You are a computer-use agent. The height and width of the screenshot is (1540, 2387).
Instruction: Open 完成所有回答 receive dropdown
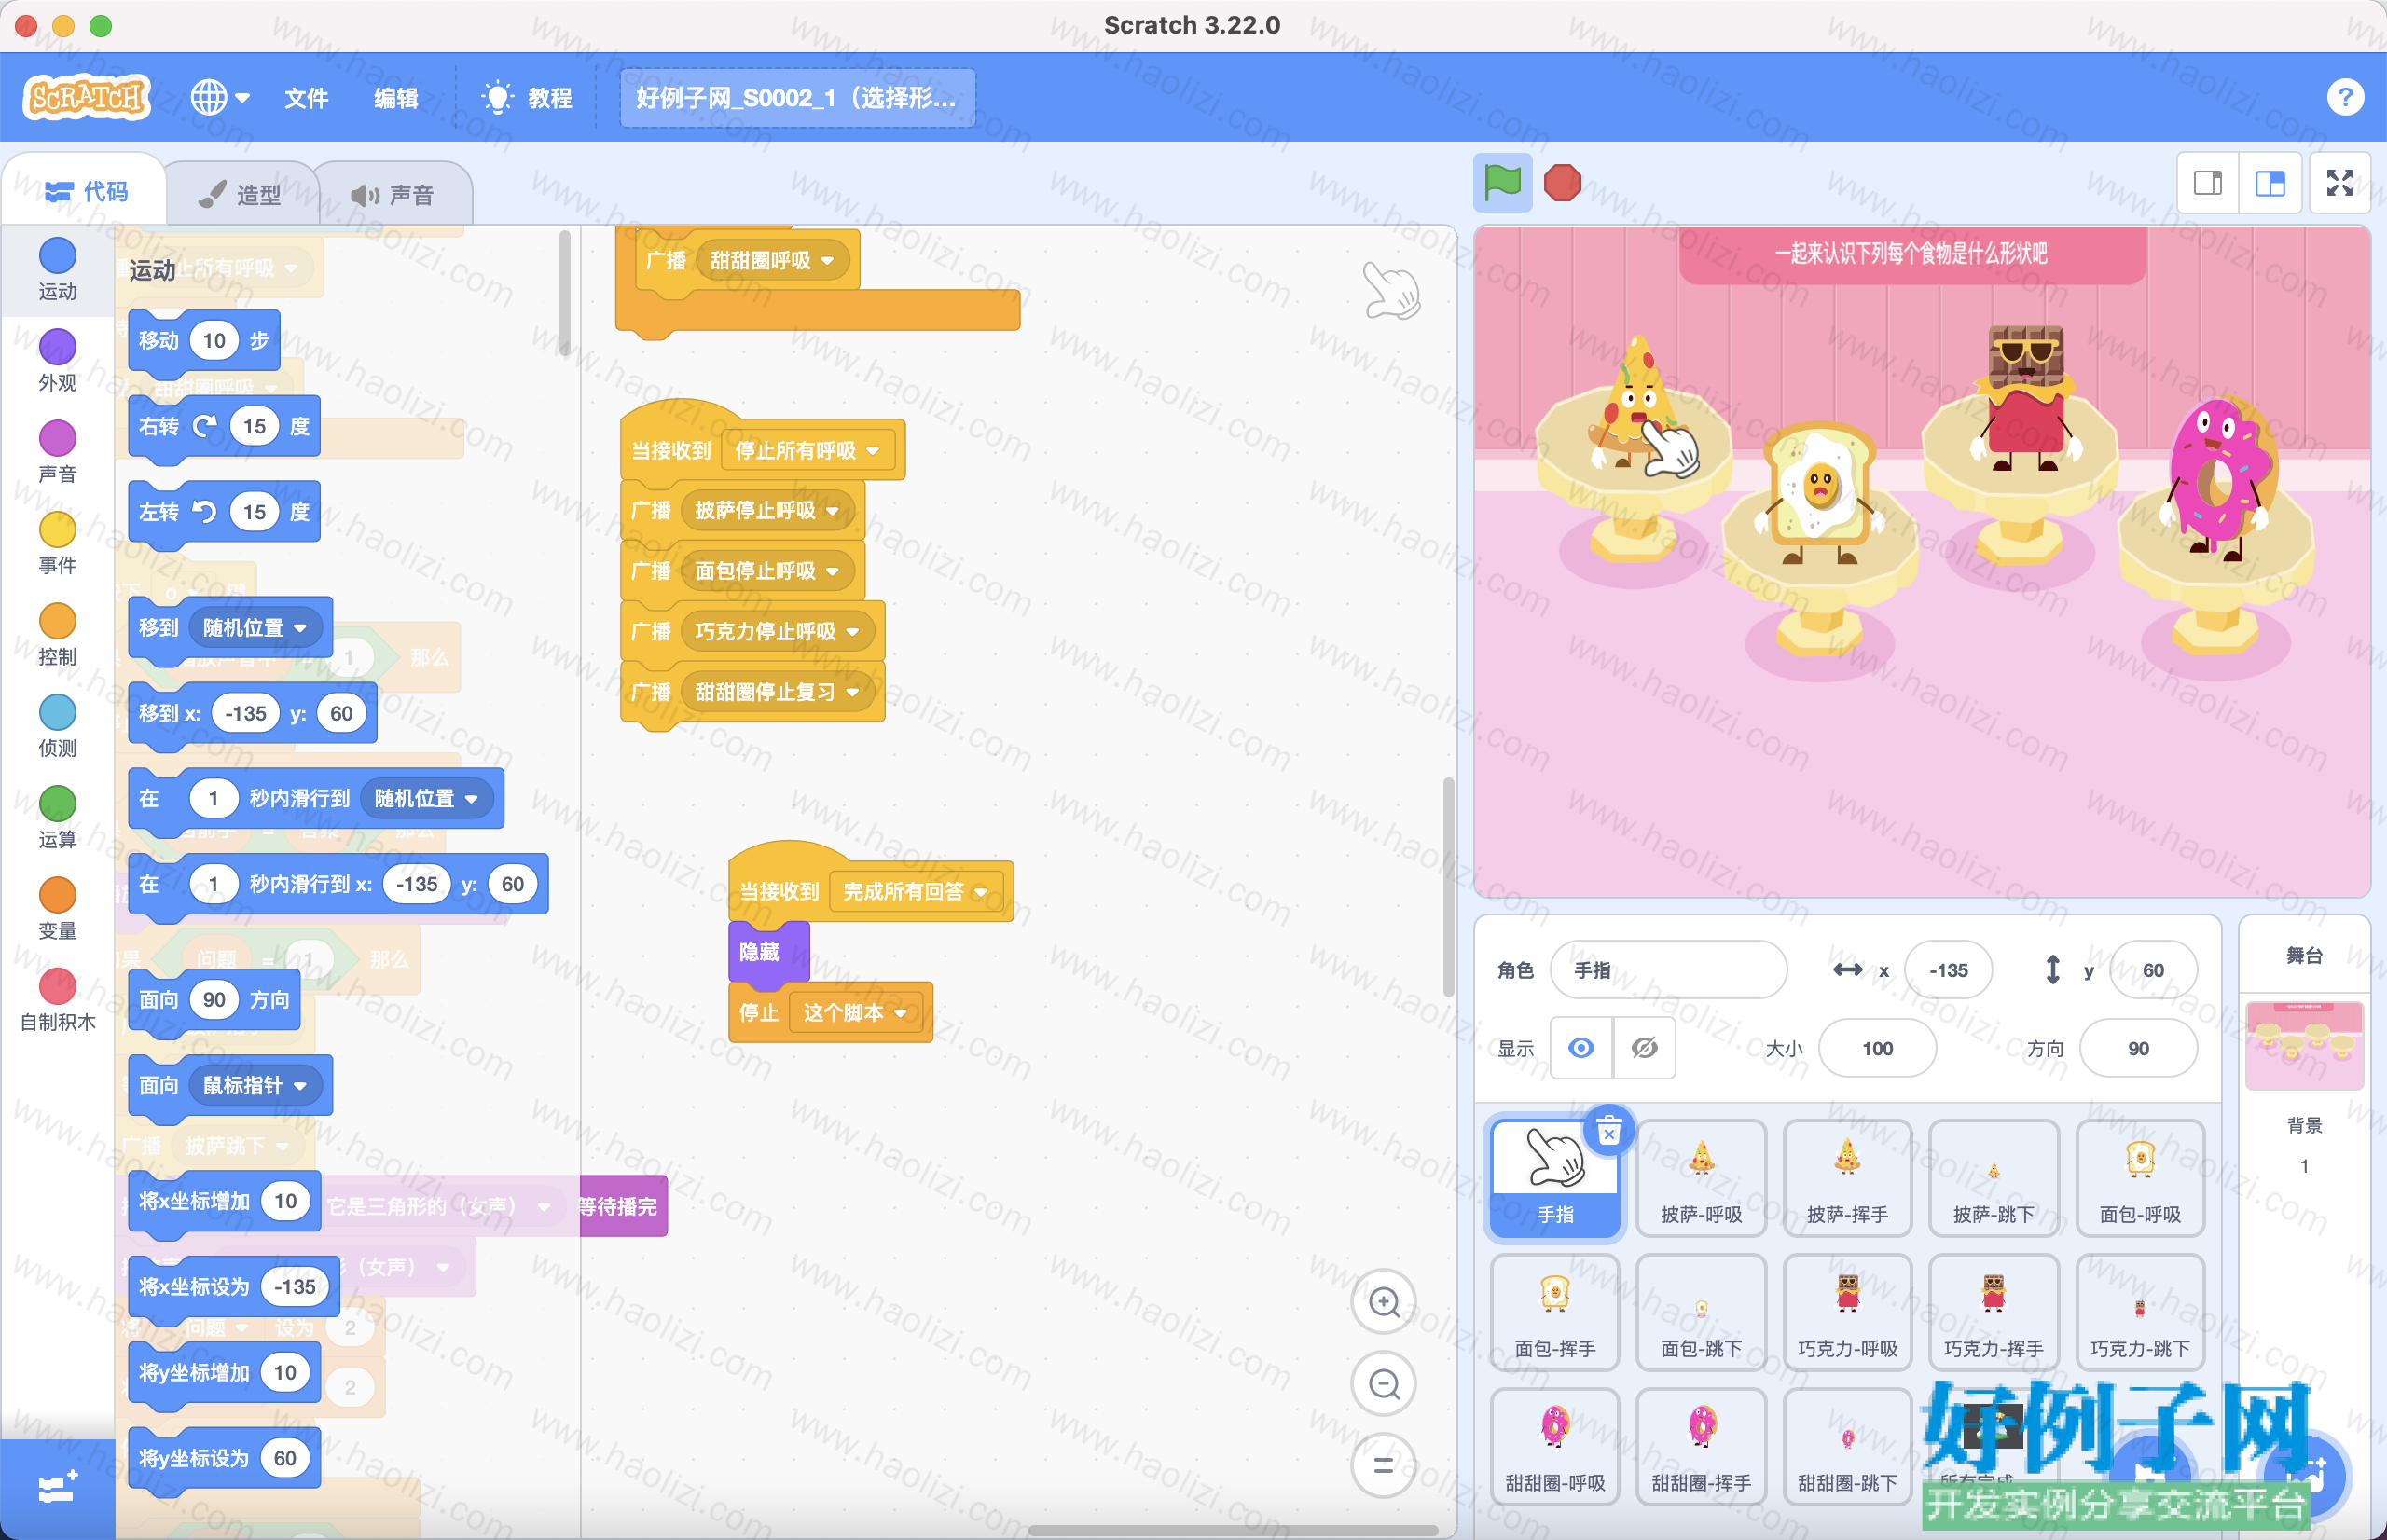coord(915,891)
